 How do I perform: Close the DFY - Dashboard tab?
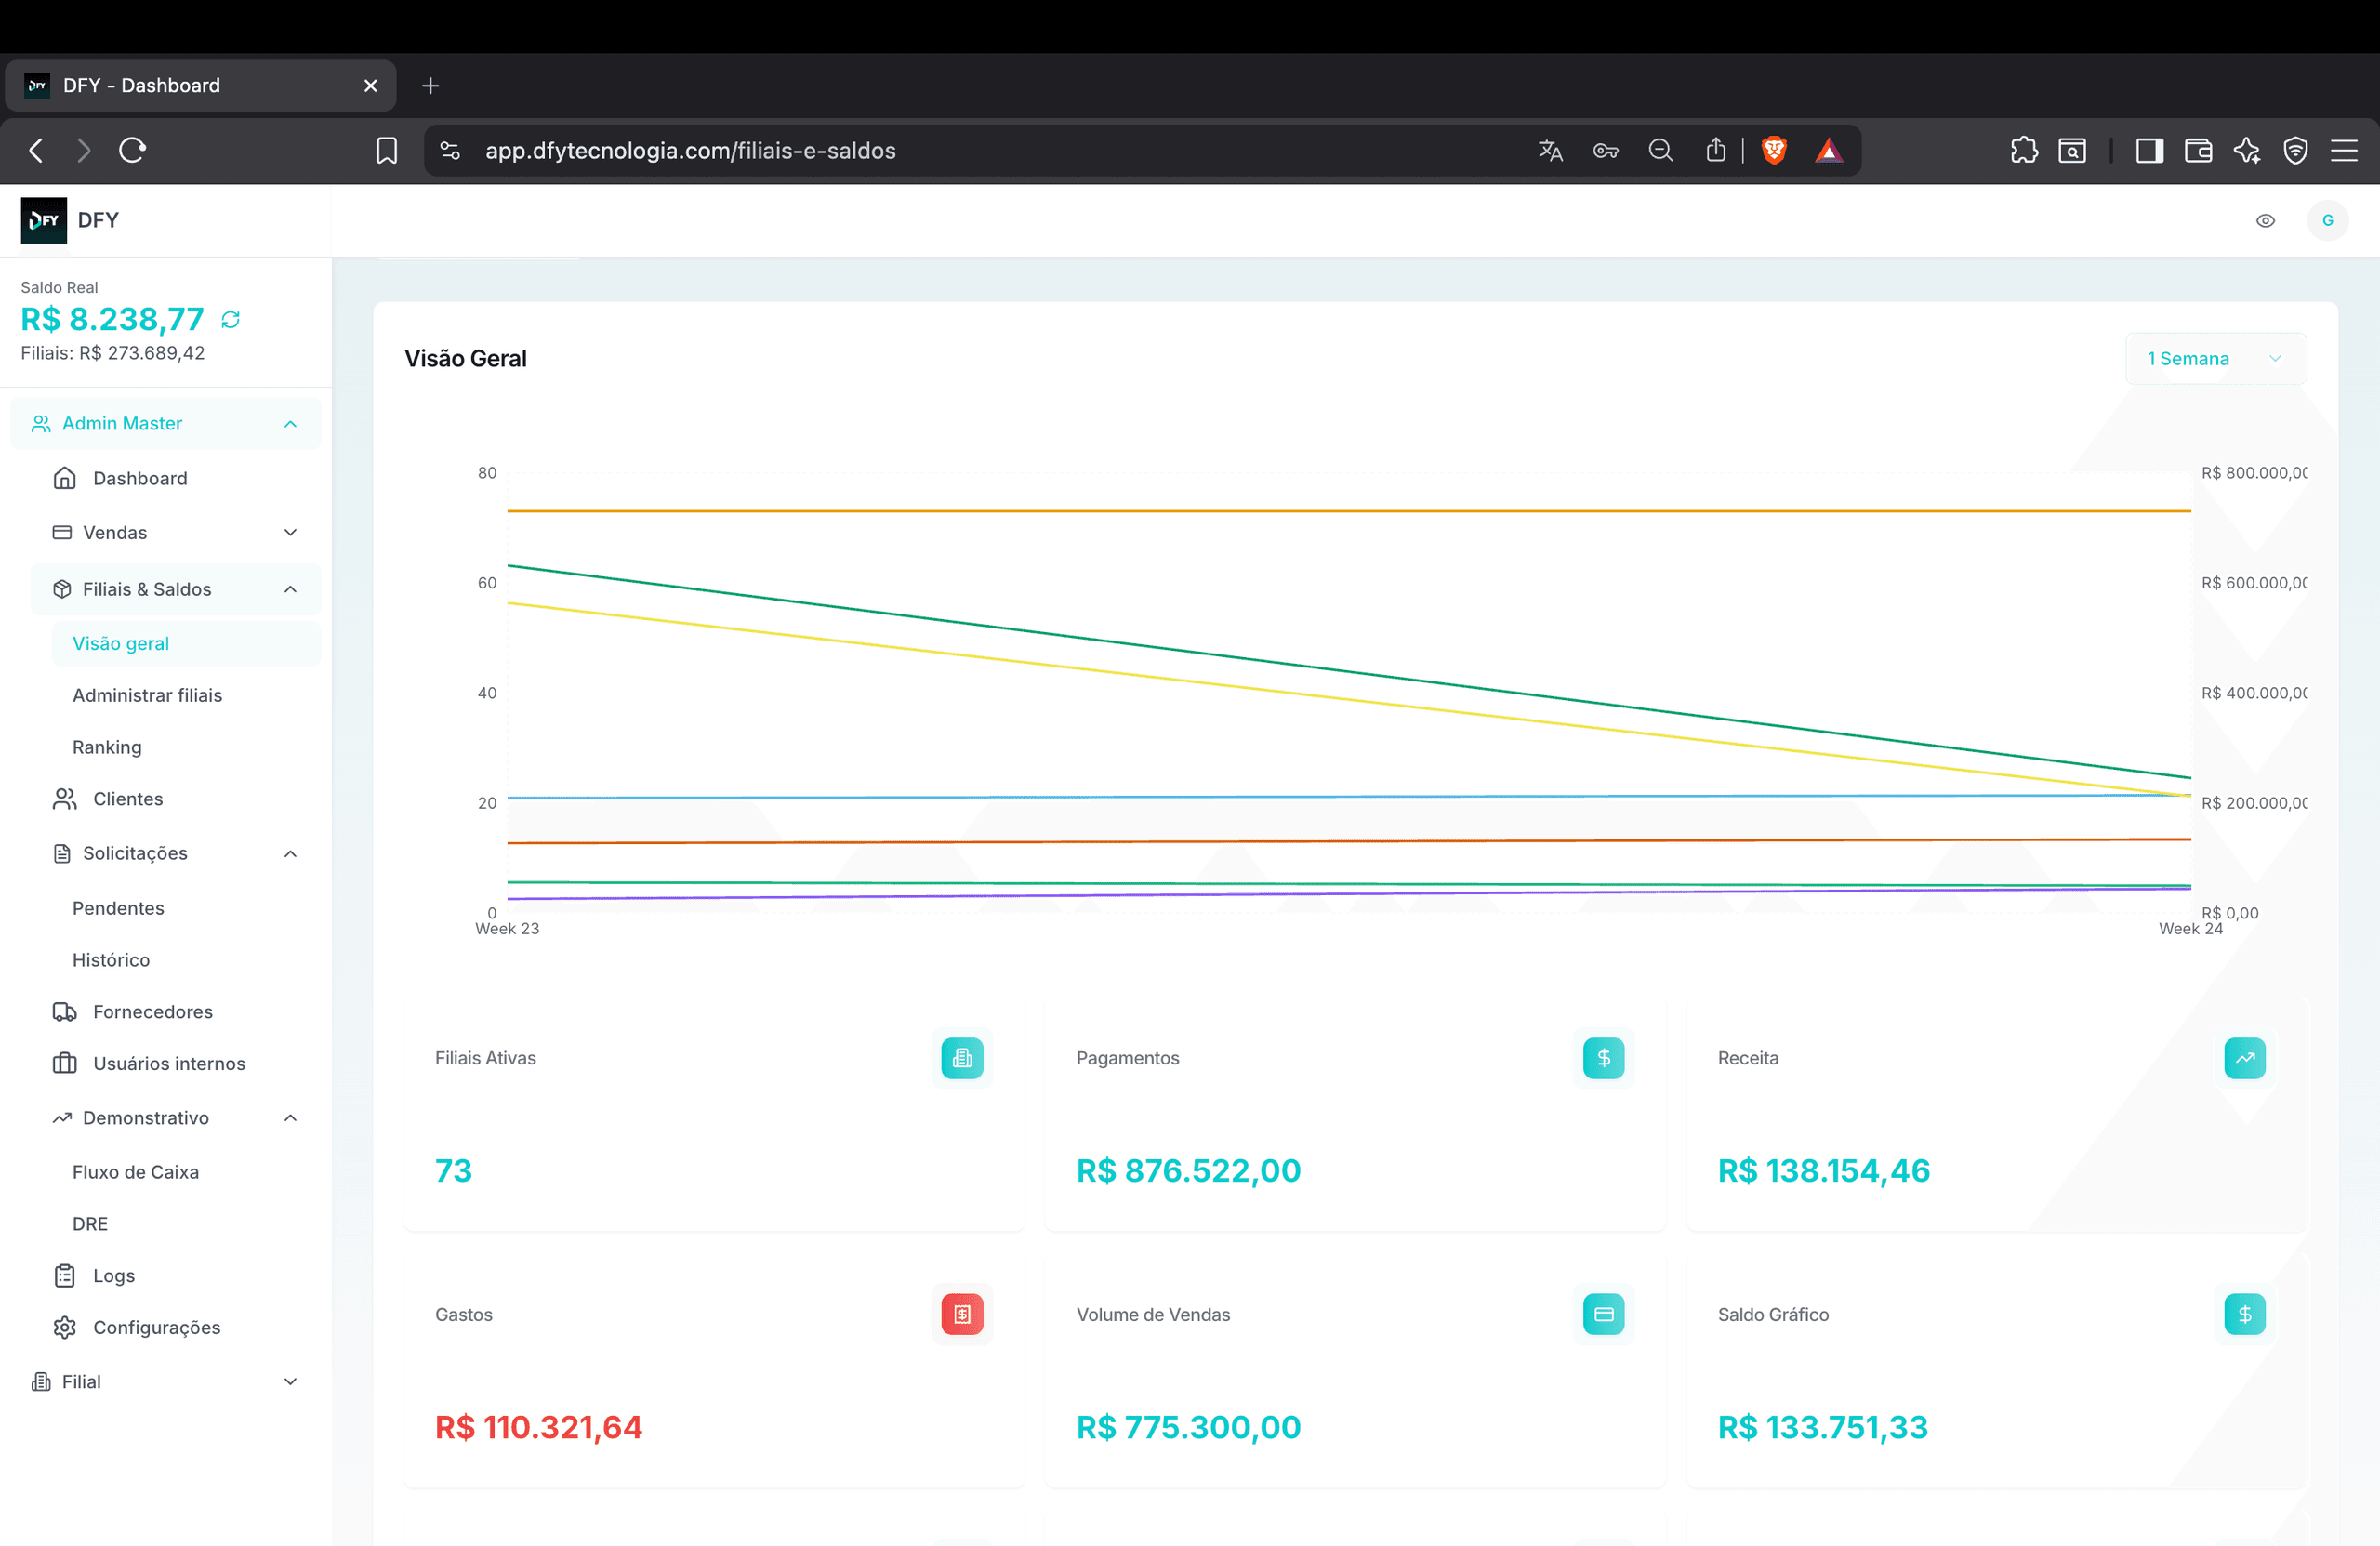pos(370,86)
